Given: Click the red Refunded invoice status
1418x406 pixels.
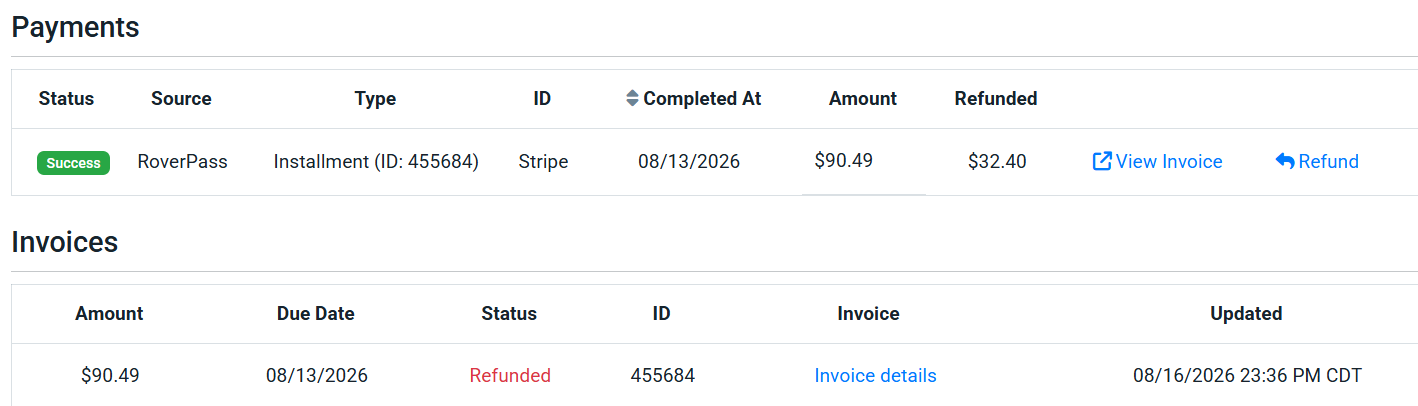Looking at the screenshot, I should point(510,376).
